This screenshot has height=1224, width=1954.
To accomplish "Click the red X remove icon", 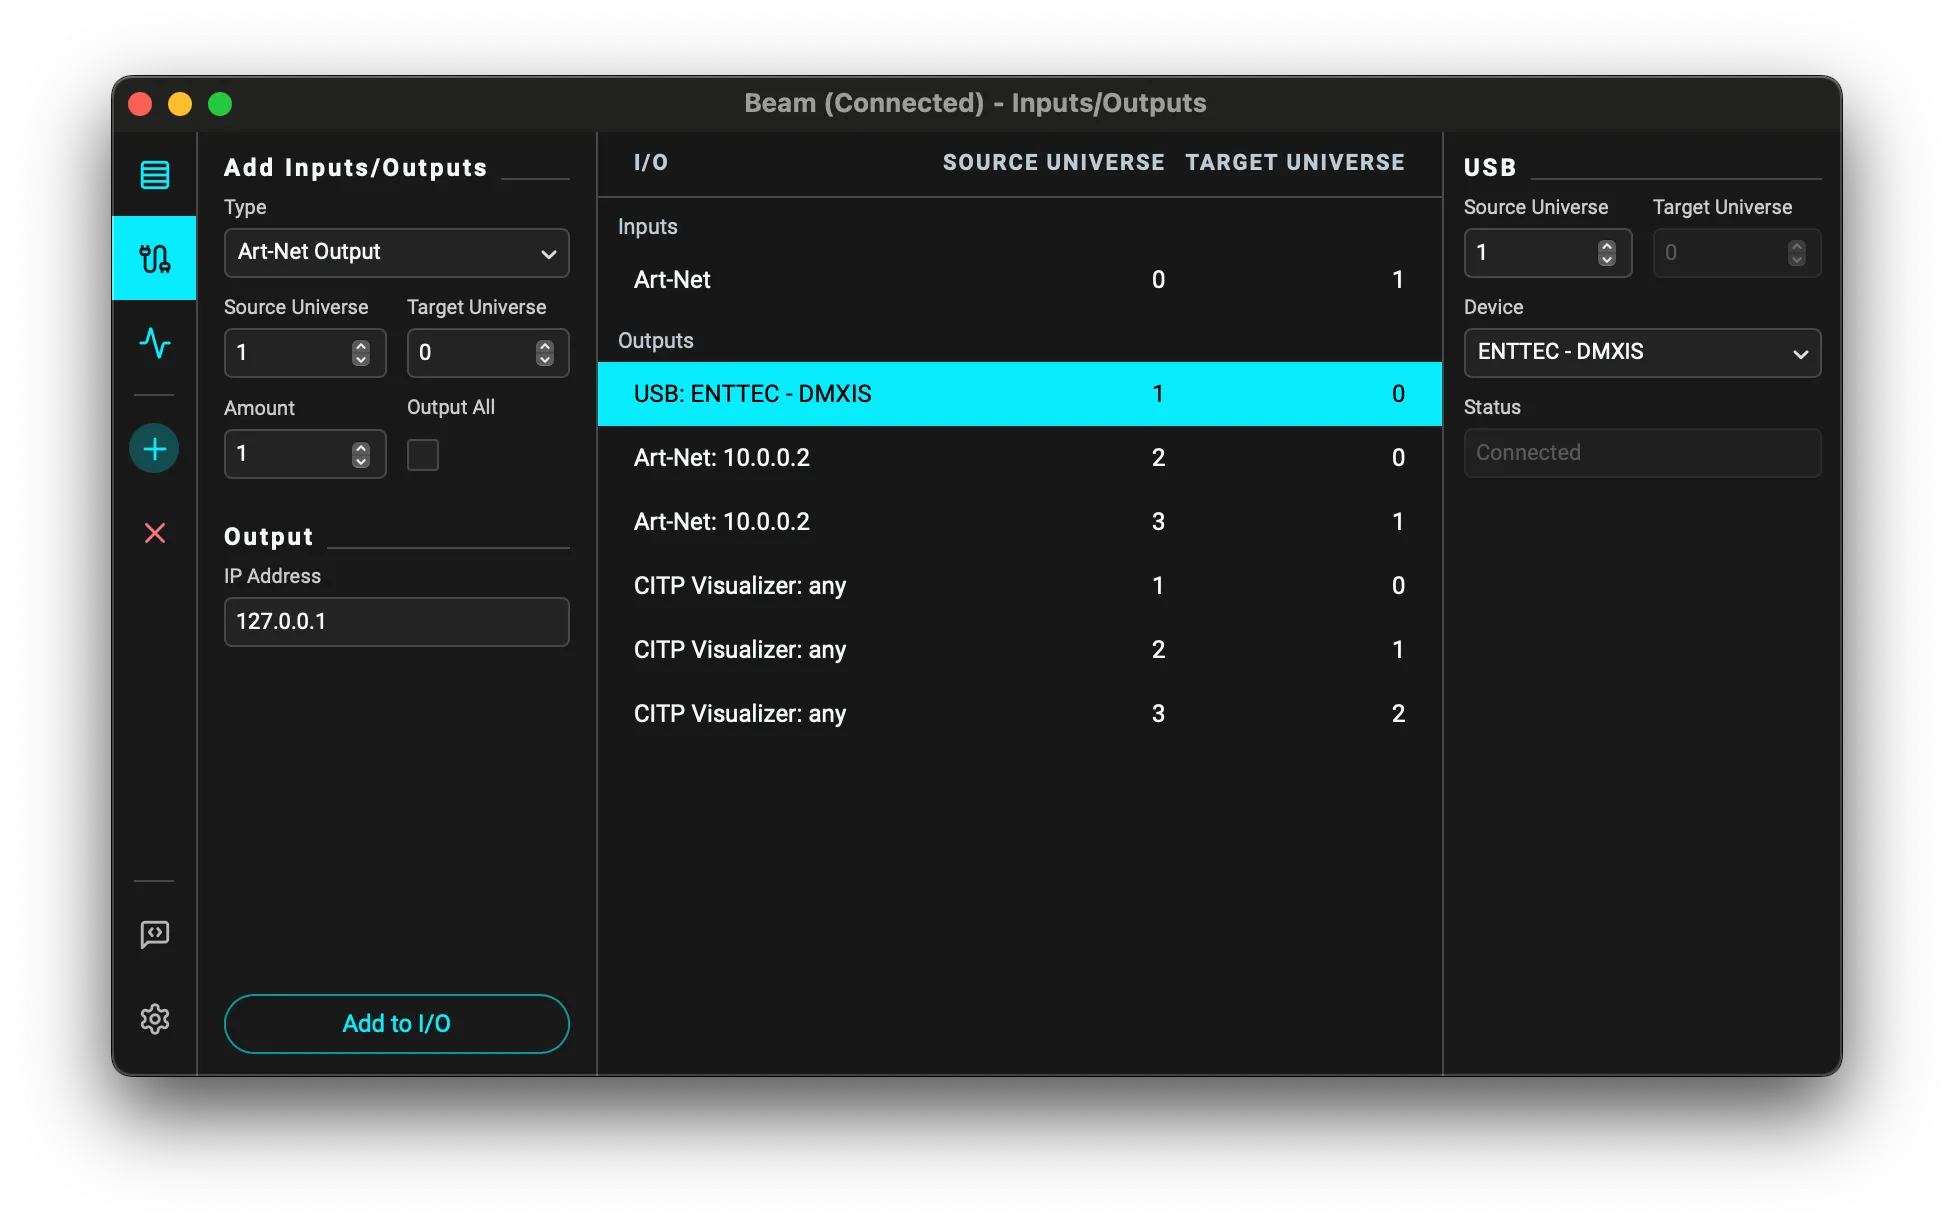I will pos(154,533).
